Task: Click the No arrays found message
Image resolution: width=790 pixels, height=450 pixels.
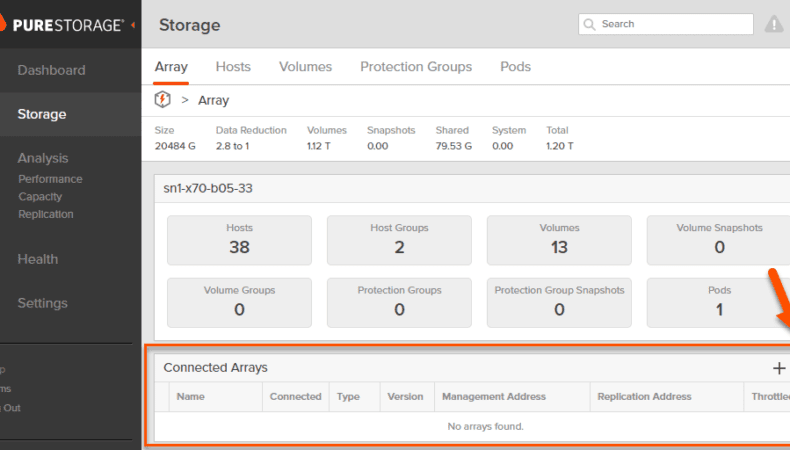Action: click(485, 426)
